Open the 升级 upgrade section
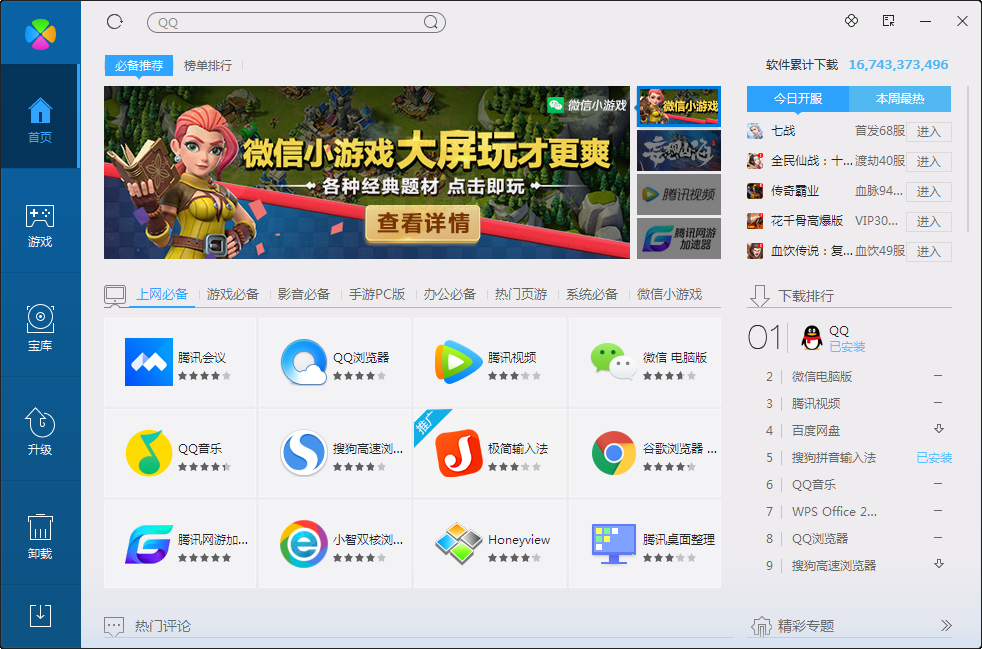Screen dimensions: 982x649 coord(40,428)
